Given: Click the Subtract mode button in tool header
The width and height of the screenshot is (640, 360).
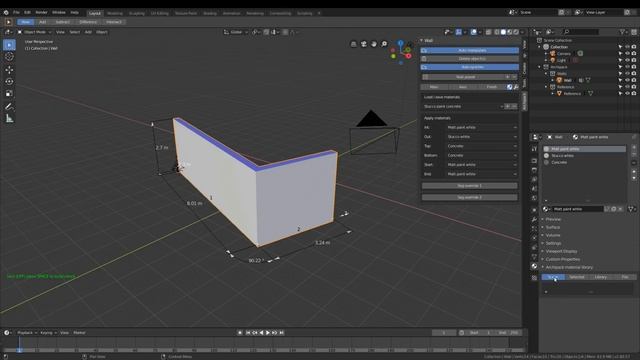Looking at the screenshot, I should [62, 22].
